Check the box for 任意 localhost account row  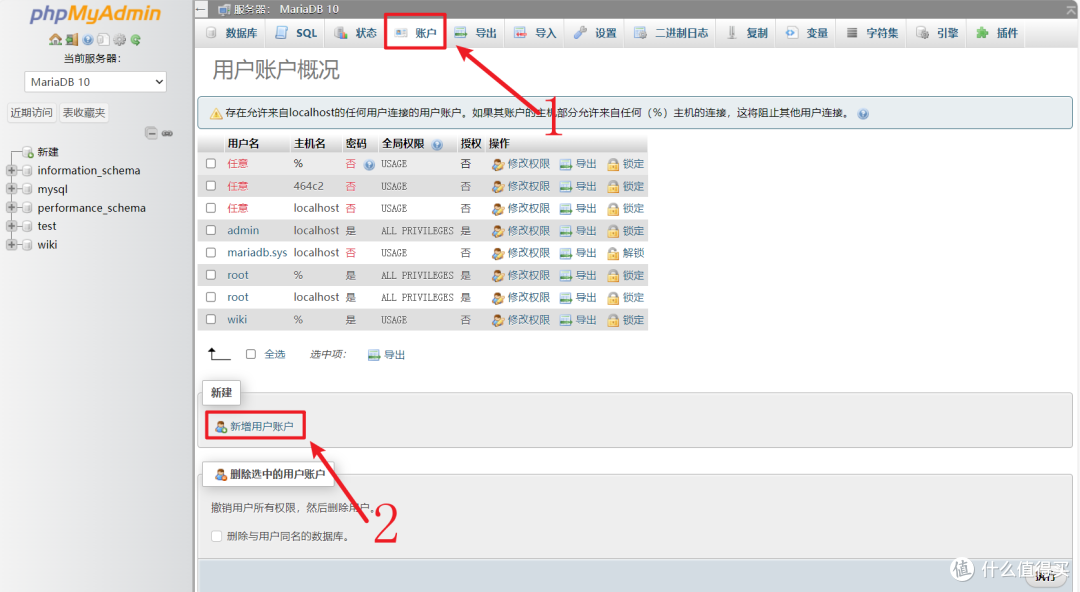(211, 207)
